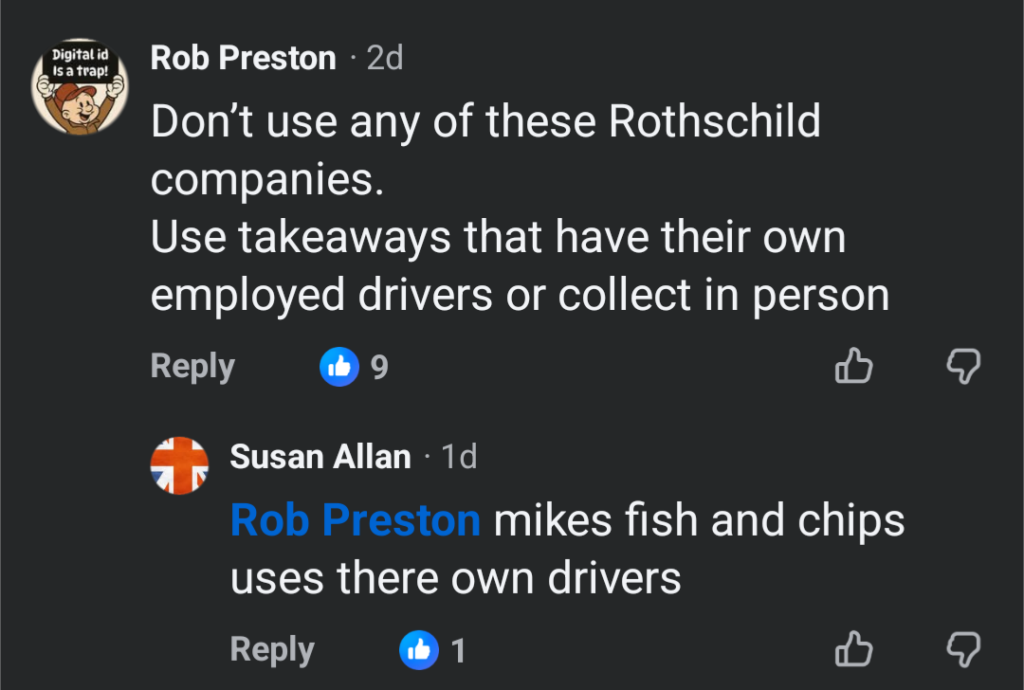Open blue like reaction beside count 9
The height and width of the screenshot is (690, 1024).
coord(339,367)
